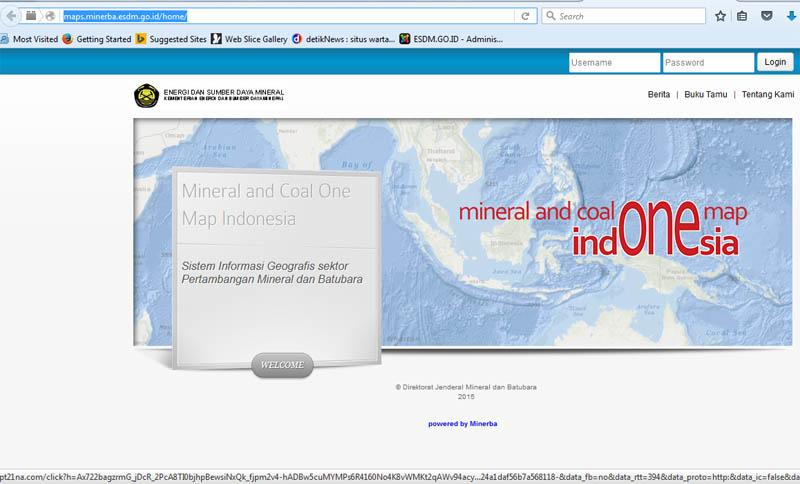
Task: Reload the page with the refresh icon
Action: pos(524,16)
